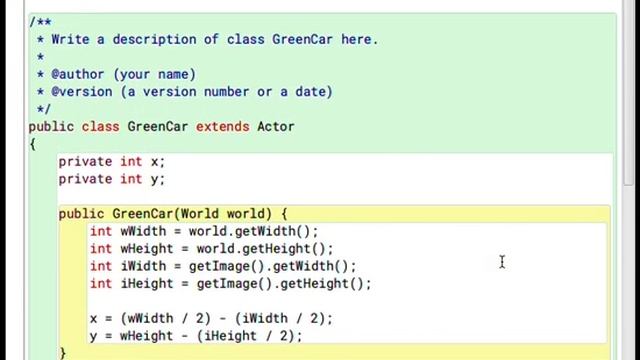This screenshot has height=360, width=640.
Task: Click the GreenCar(World world) constructor header
Action: 173,214
